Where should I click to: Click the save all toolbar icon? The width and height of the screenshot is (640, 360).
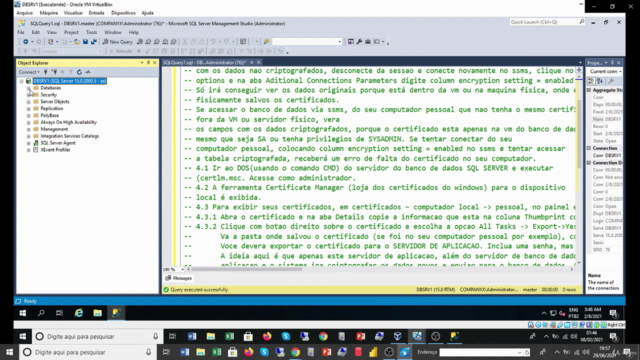[x=94, y=42]
